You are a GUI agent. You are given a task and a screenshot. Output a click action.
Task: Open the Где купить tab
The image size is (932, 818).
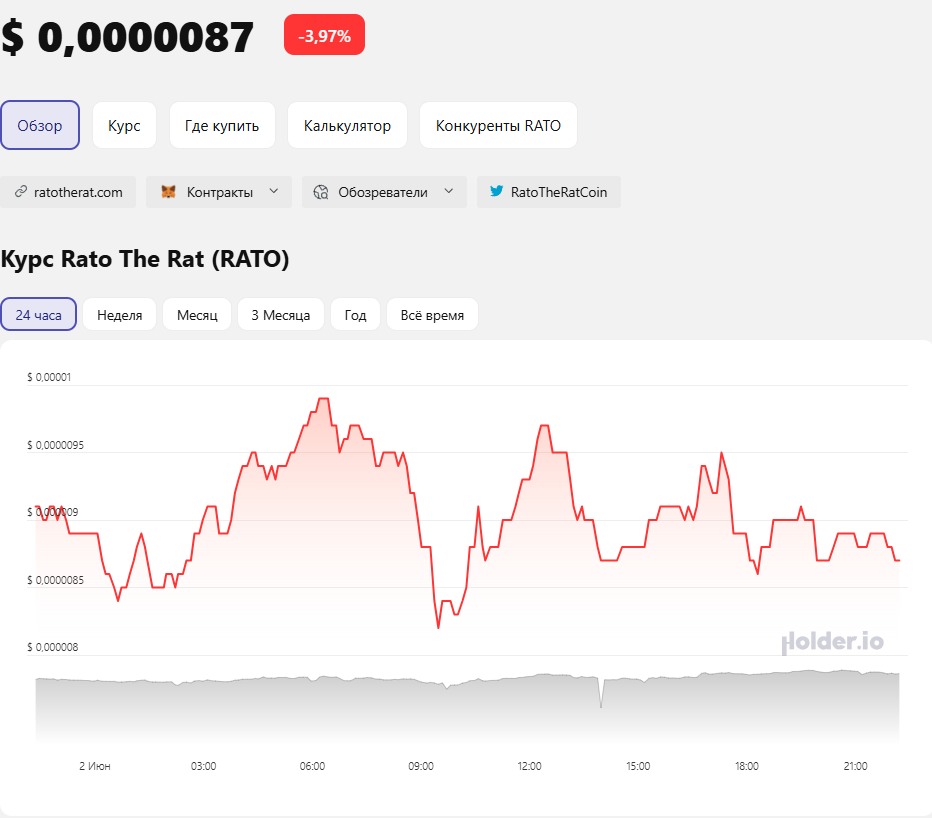click(x=222, y=126)
